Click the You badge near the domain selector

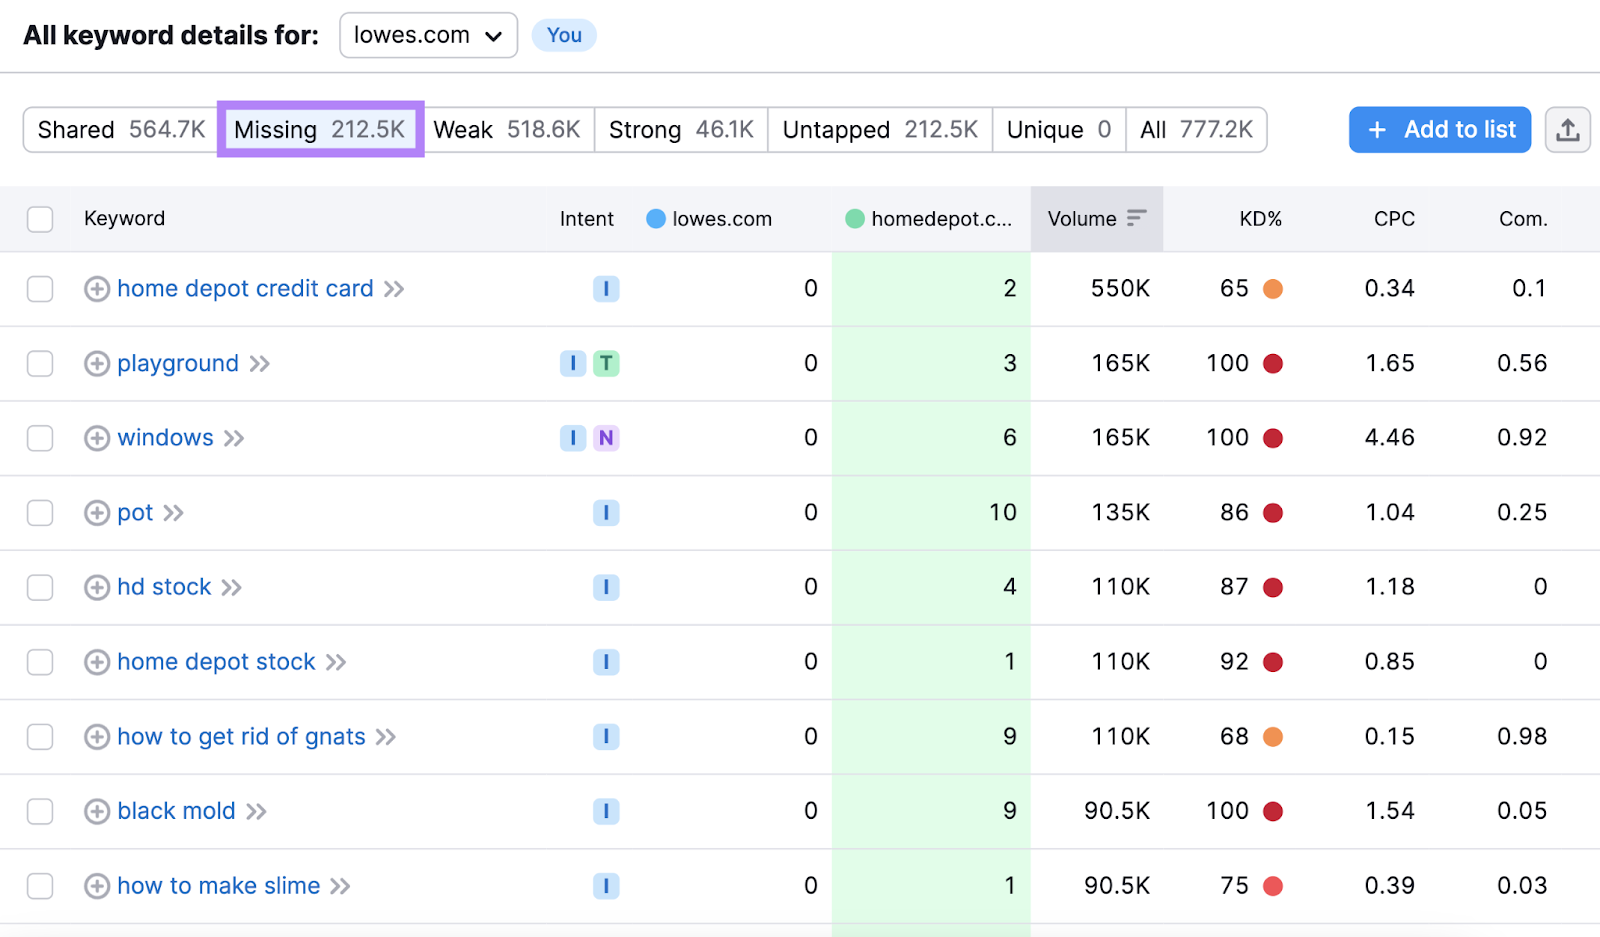pyautogui.click(x=563, y=35)
